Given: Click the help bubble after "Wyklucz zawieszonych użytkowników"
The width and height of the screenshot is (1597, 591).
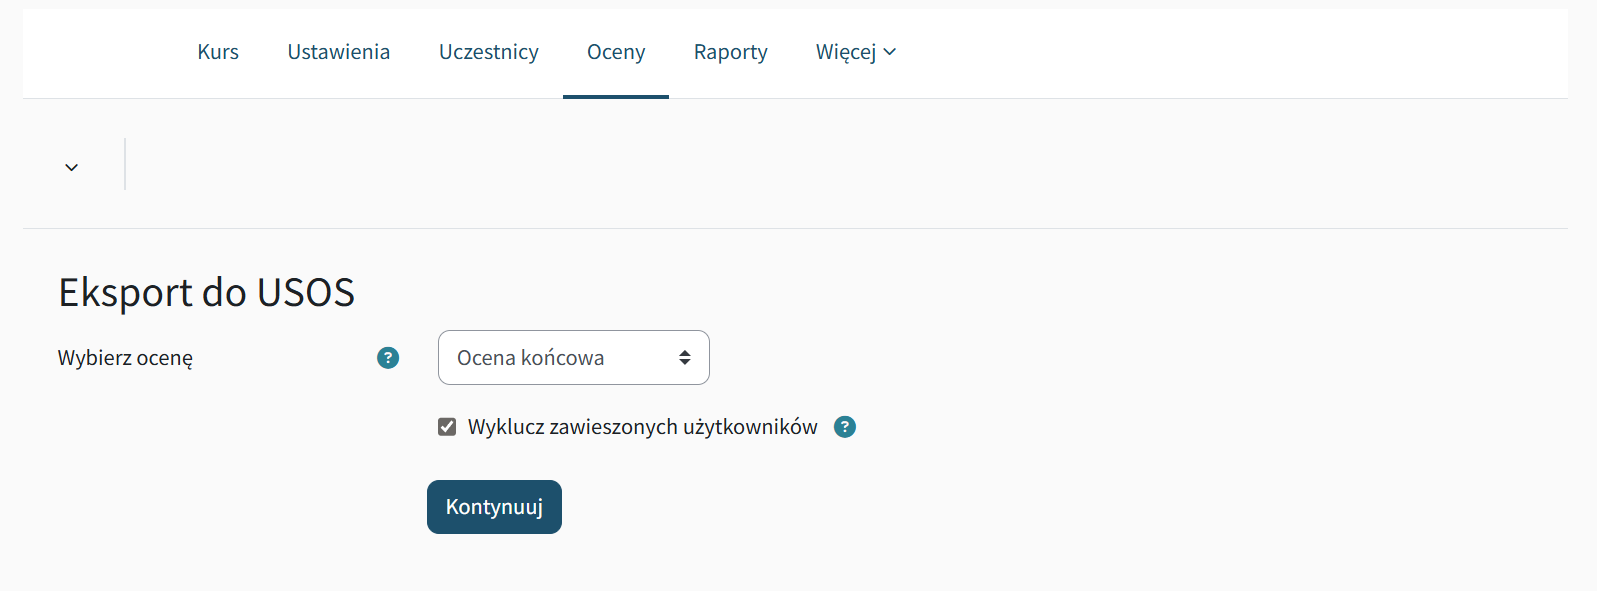Looking at the screenshot, I should [x=845, y=427].
